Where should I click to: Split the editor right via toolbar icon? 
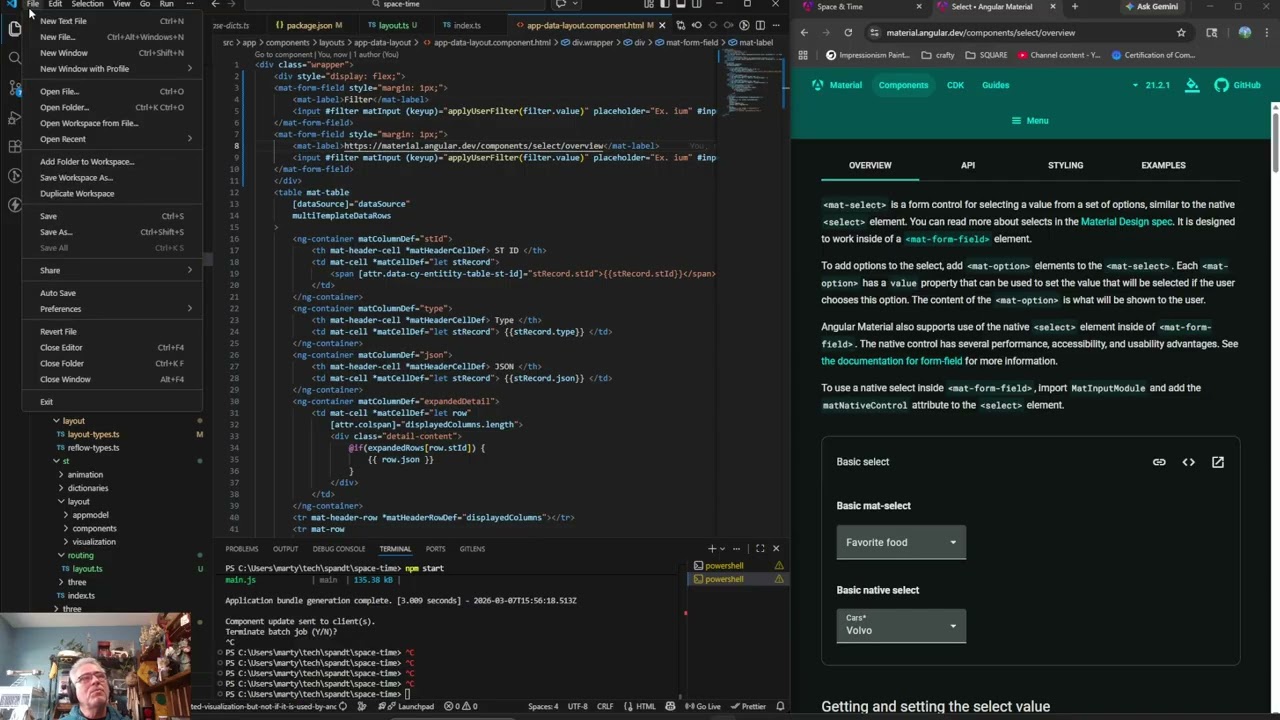point(760,25)
